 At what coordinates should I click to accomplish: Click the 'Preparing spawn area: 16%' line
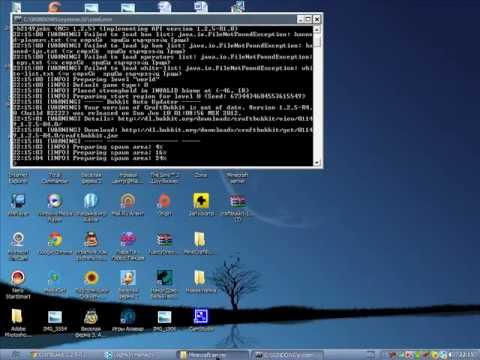click(x=90, y=153)
